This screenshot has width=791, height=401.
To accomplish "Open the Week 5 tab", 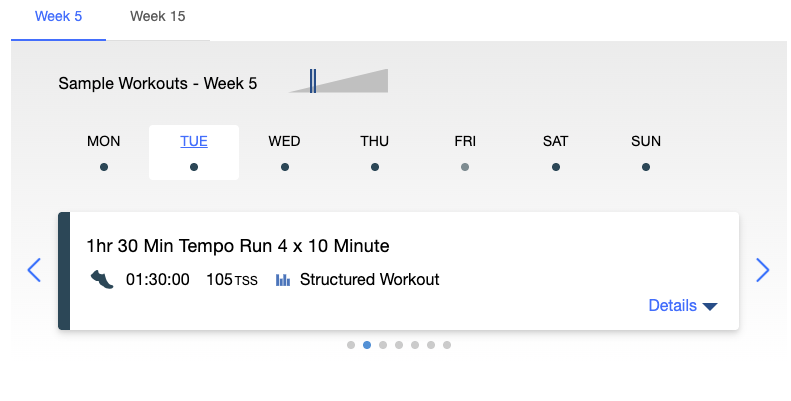I will tap(59, 17).
